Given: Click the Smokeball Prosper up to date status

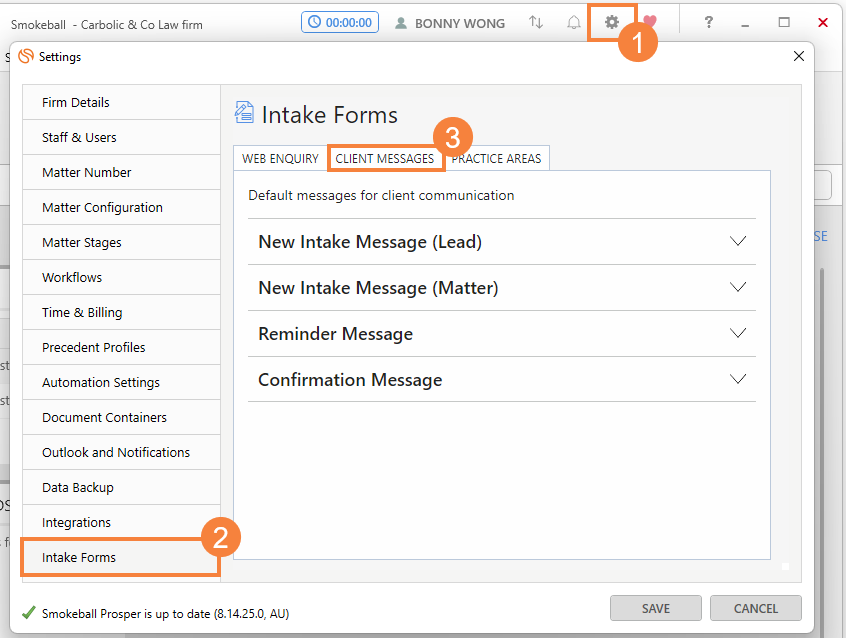Looking at the screenshot, I should point(155,614).
